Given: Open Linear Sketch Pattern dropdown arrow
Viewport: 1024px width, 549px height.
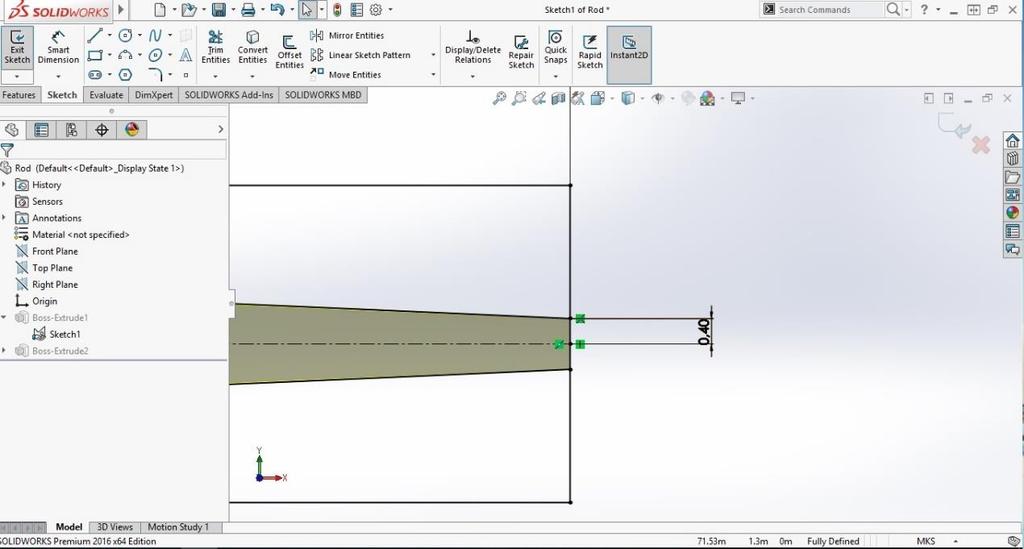Looking at the screenshot, I should 433,55.
